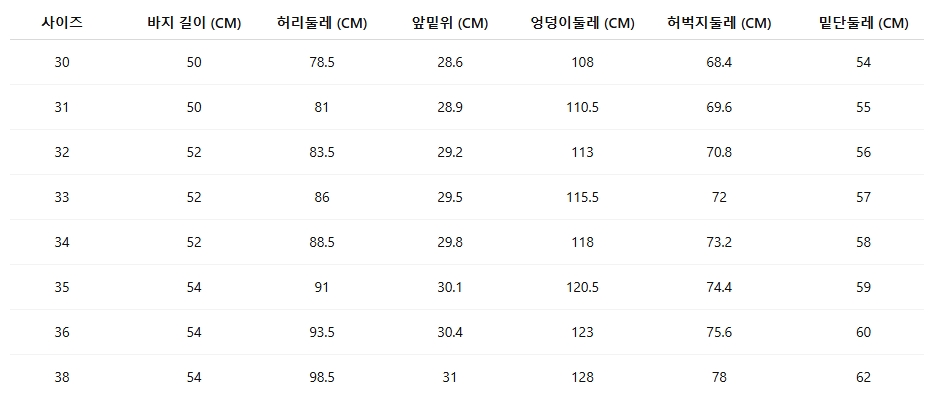The height and width of the screenshot is (407, 946).
Task: Select the front rise value 29.5
Action: pyautogui.click(x=450, y=197)
